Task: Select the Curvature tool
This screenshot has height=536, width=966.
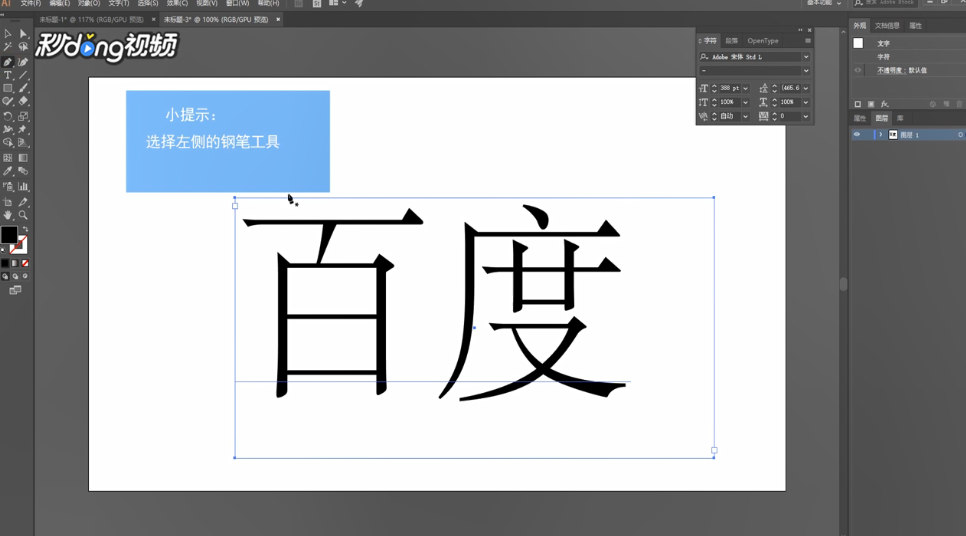Action: [x=23, y=62]
